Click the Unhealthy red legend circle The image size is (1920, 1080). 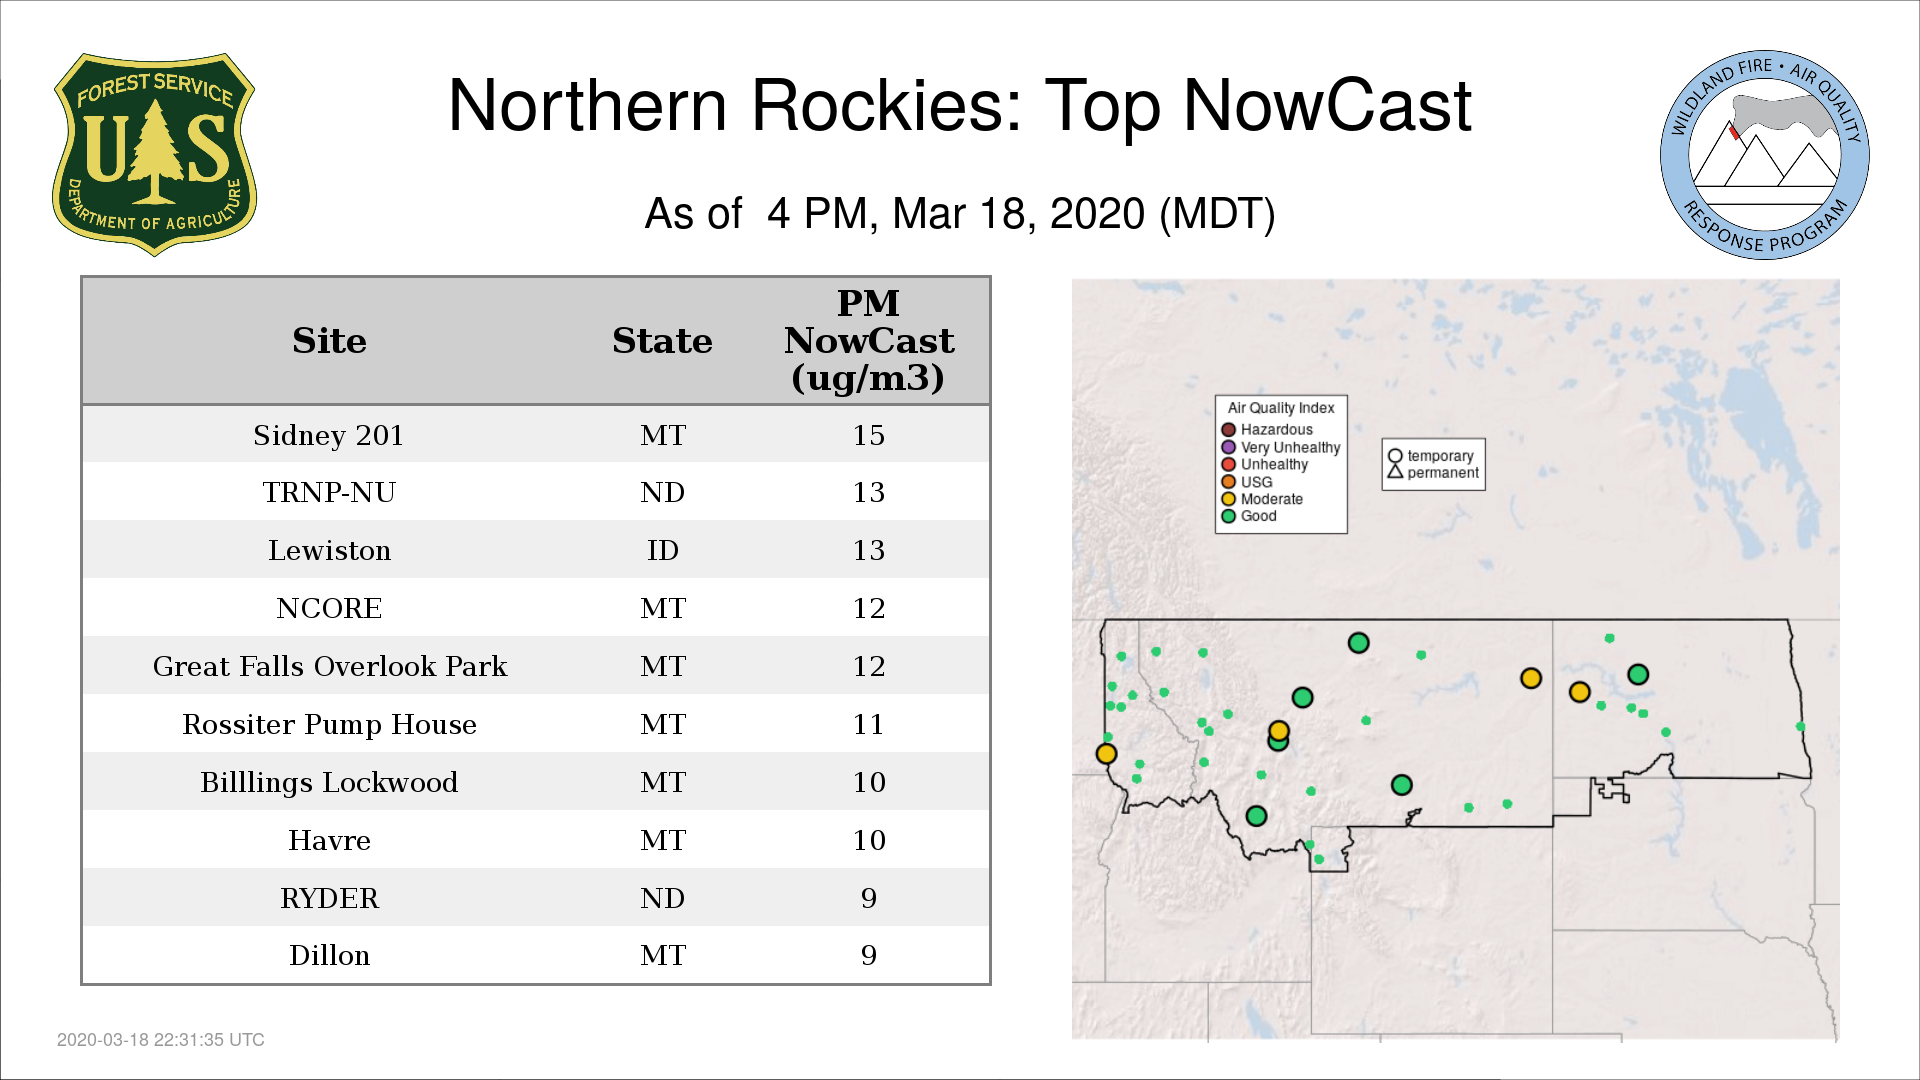click(1228, 464)
